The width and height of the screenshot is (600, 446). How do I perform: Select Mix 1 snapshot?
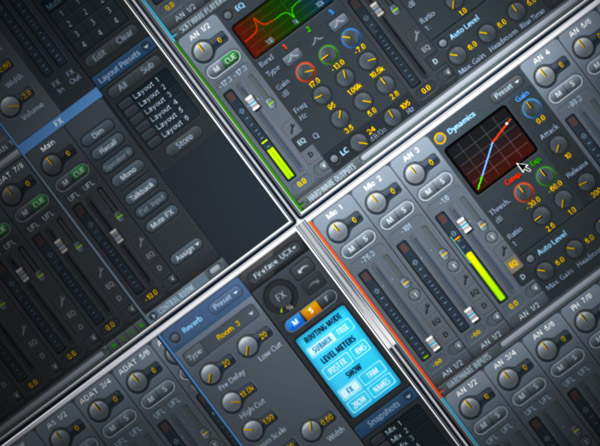tap(393, 428)
